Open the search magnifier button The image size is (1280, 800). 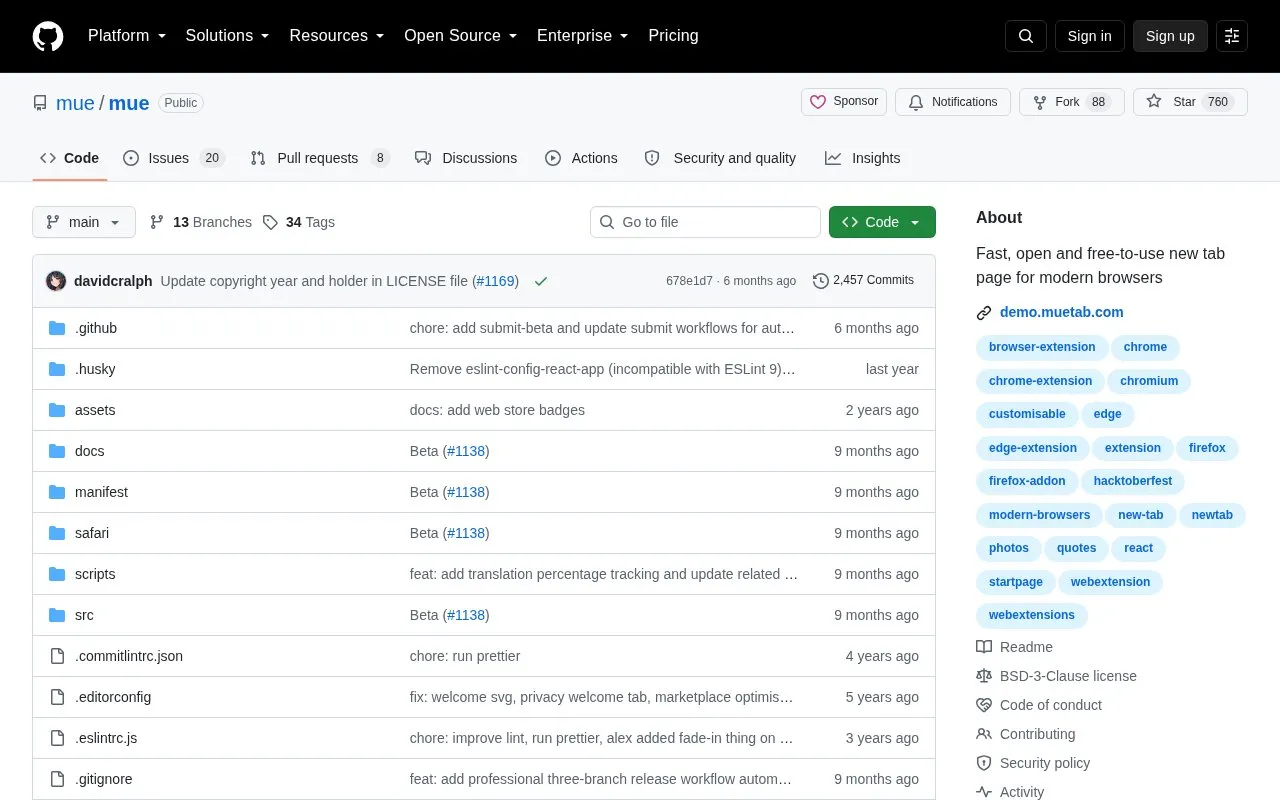point(1026,36)
